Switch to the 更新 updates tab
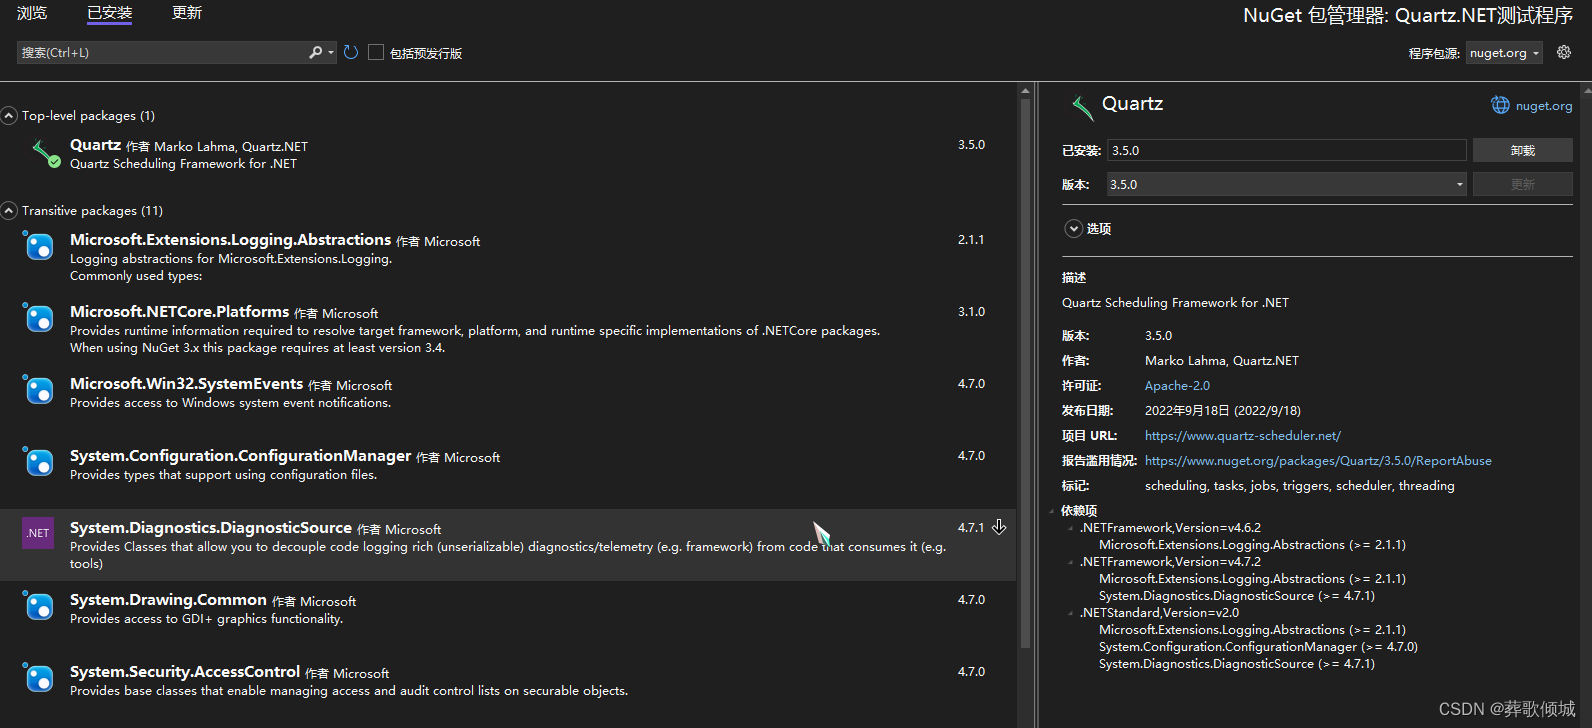 pyautogui.click(x=187, y=13)
